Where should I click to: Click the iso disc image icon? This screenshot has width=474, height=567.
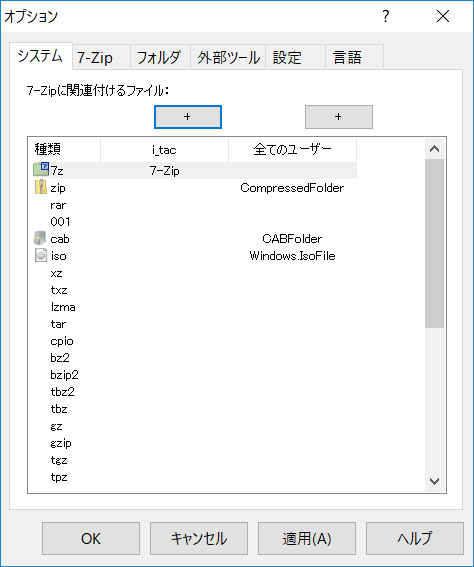point(41,255)
